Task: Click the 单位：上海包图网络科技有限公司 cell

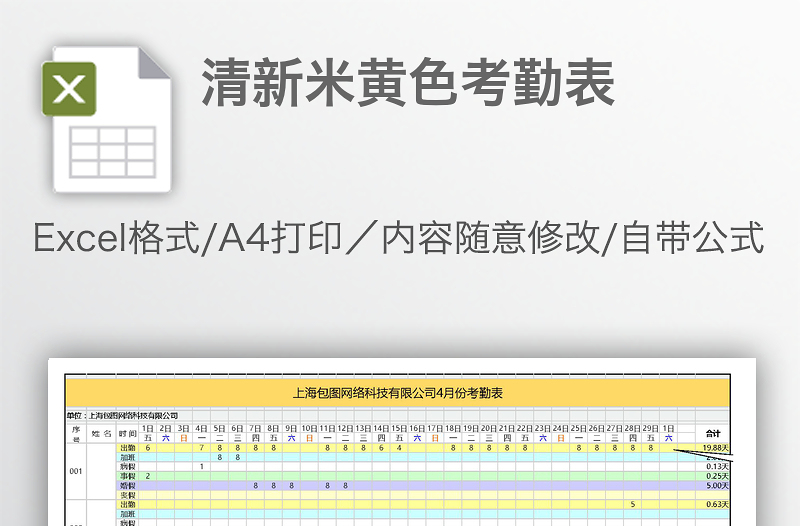Action: [x=122, y=415]
